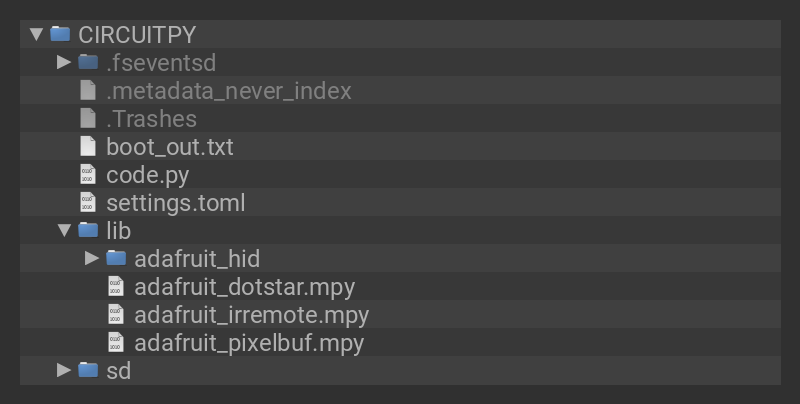Viewport: 800px width, 404px height.
Task: Click the sd folder icon
Action: 88,370
